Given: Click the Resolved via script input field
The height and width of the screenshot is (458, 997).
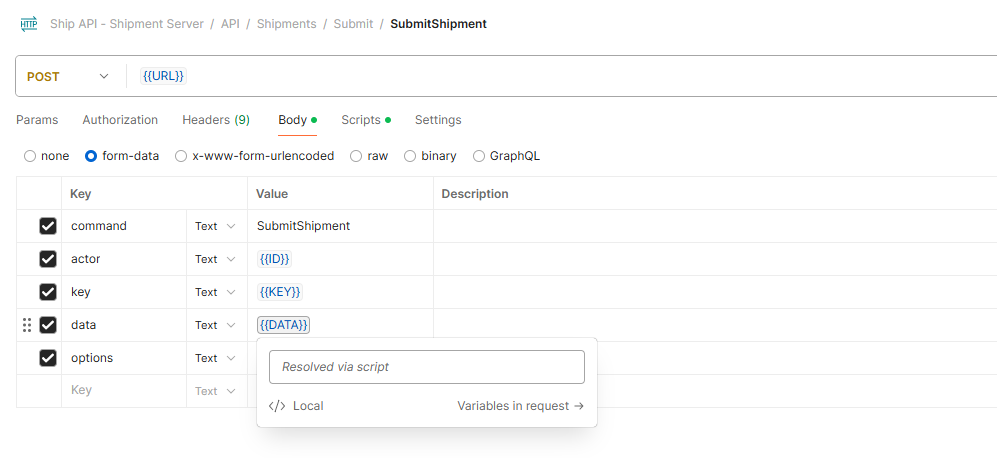Looking at the screenshot, I should click(x=426, y=367).
